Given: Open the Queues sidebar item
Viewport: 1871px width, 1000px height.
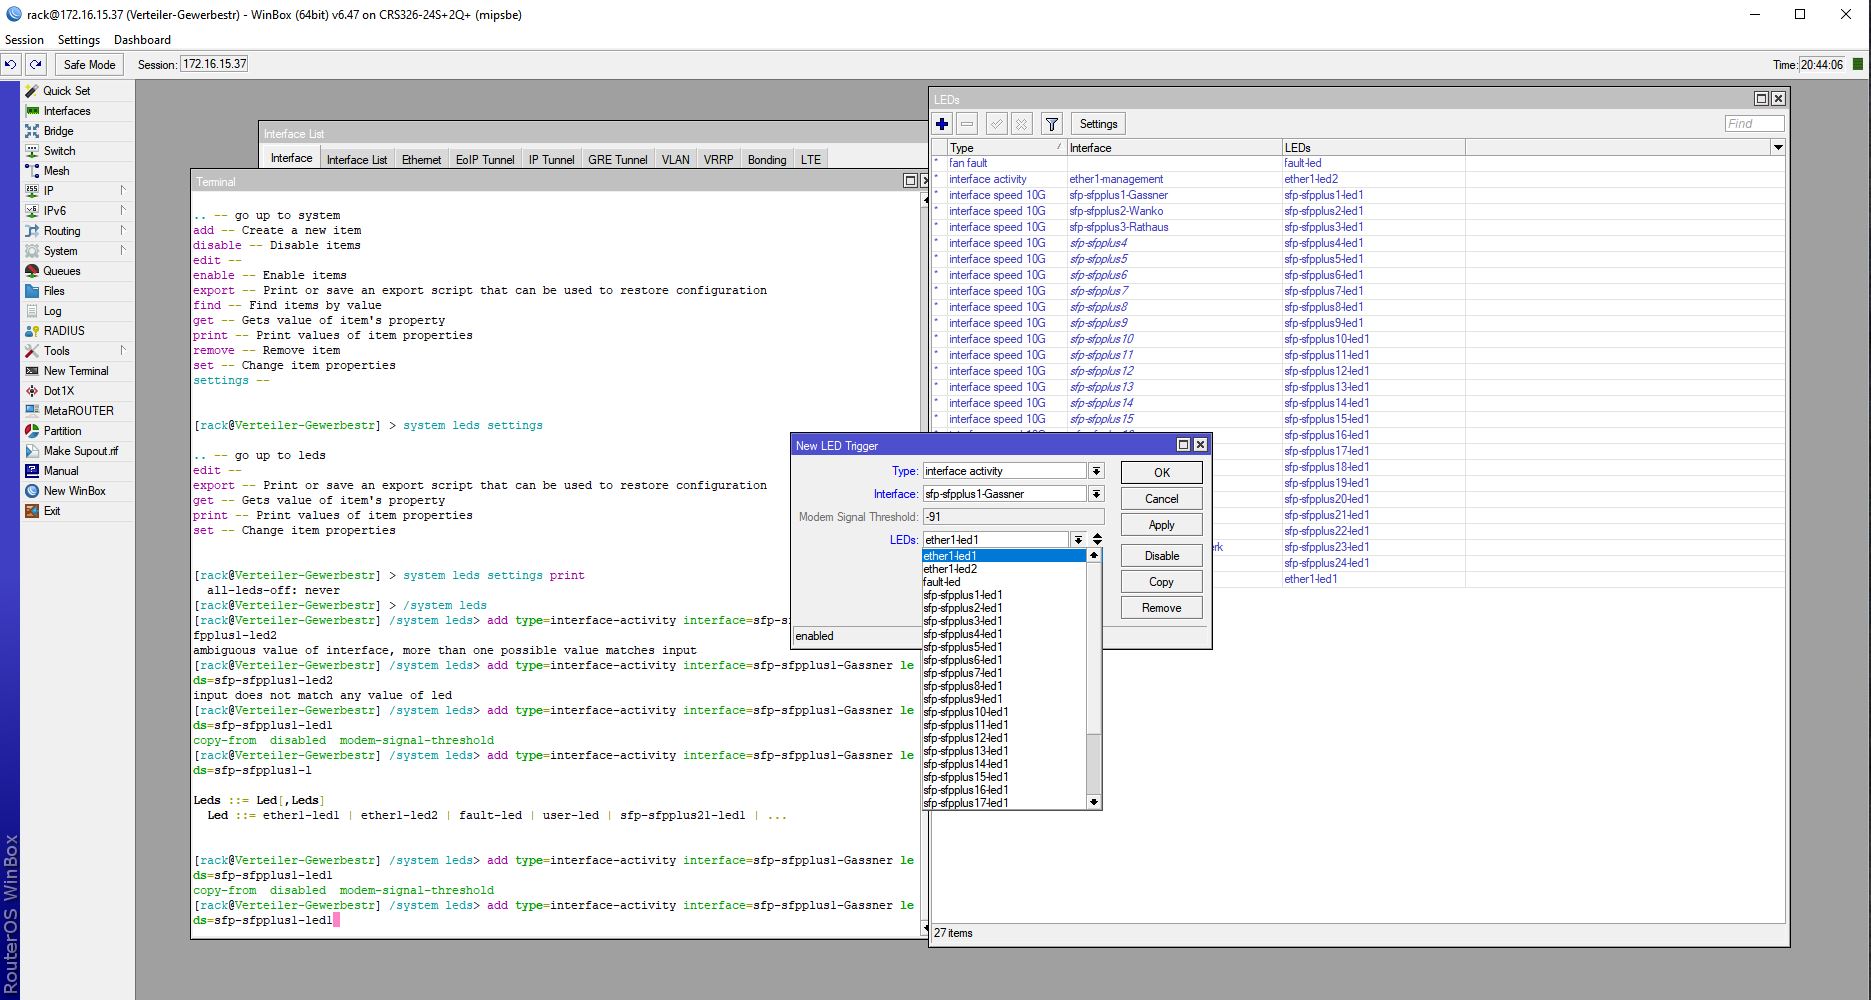Looking at the screenshot, I should click(x=61, y=271).
